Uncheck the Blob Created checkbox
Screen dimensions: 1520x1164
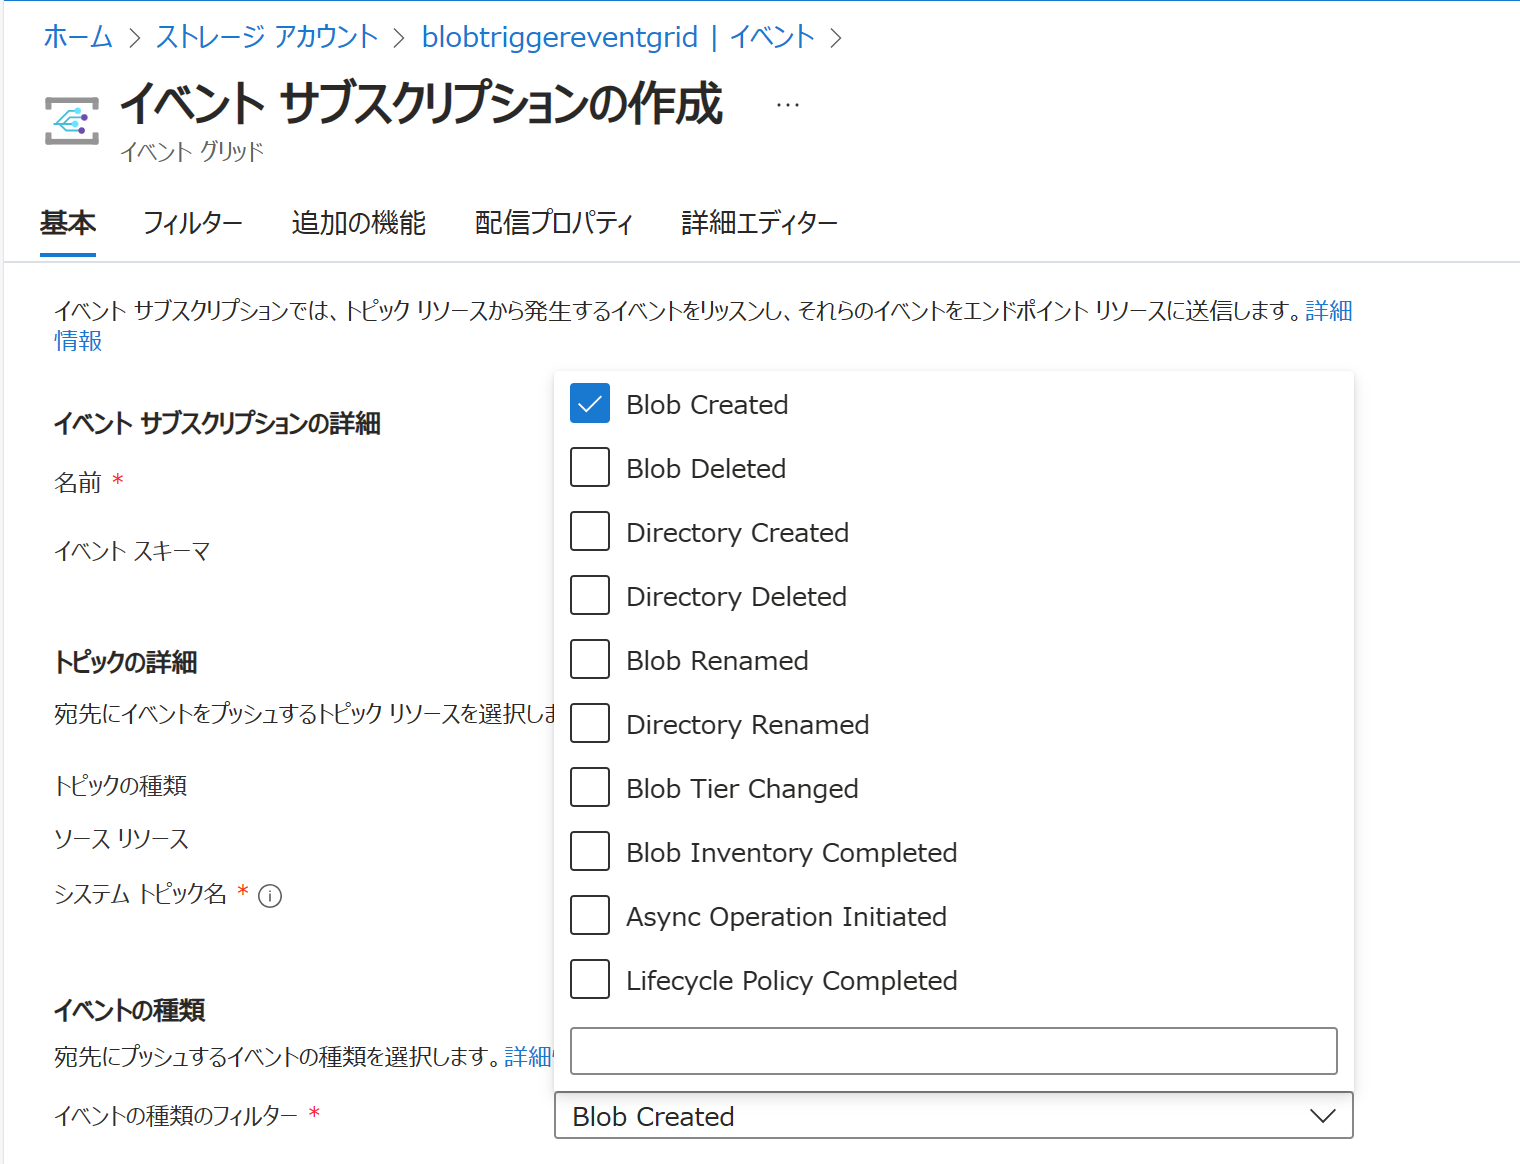pyautogui.click(x=590, y=404)
